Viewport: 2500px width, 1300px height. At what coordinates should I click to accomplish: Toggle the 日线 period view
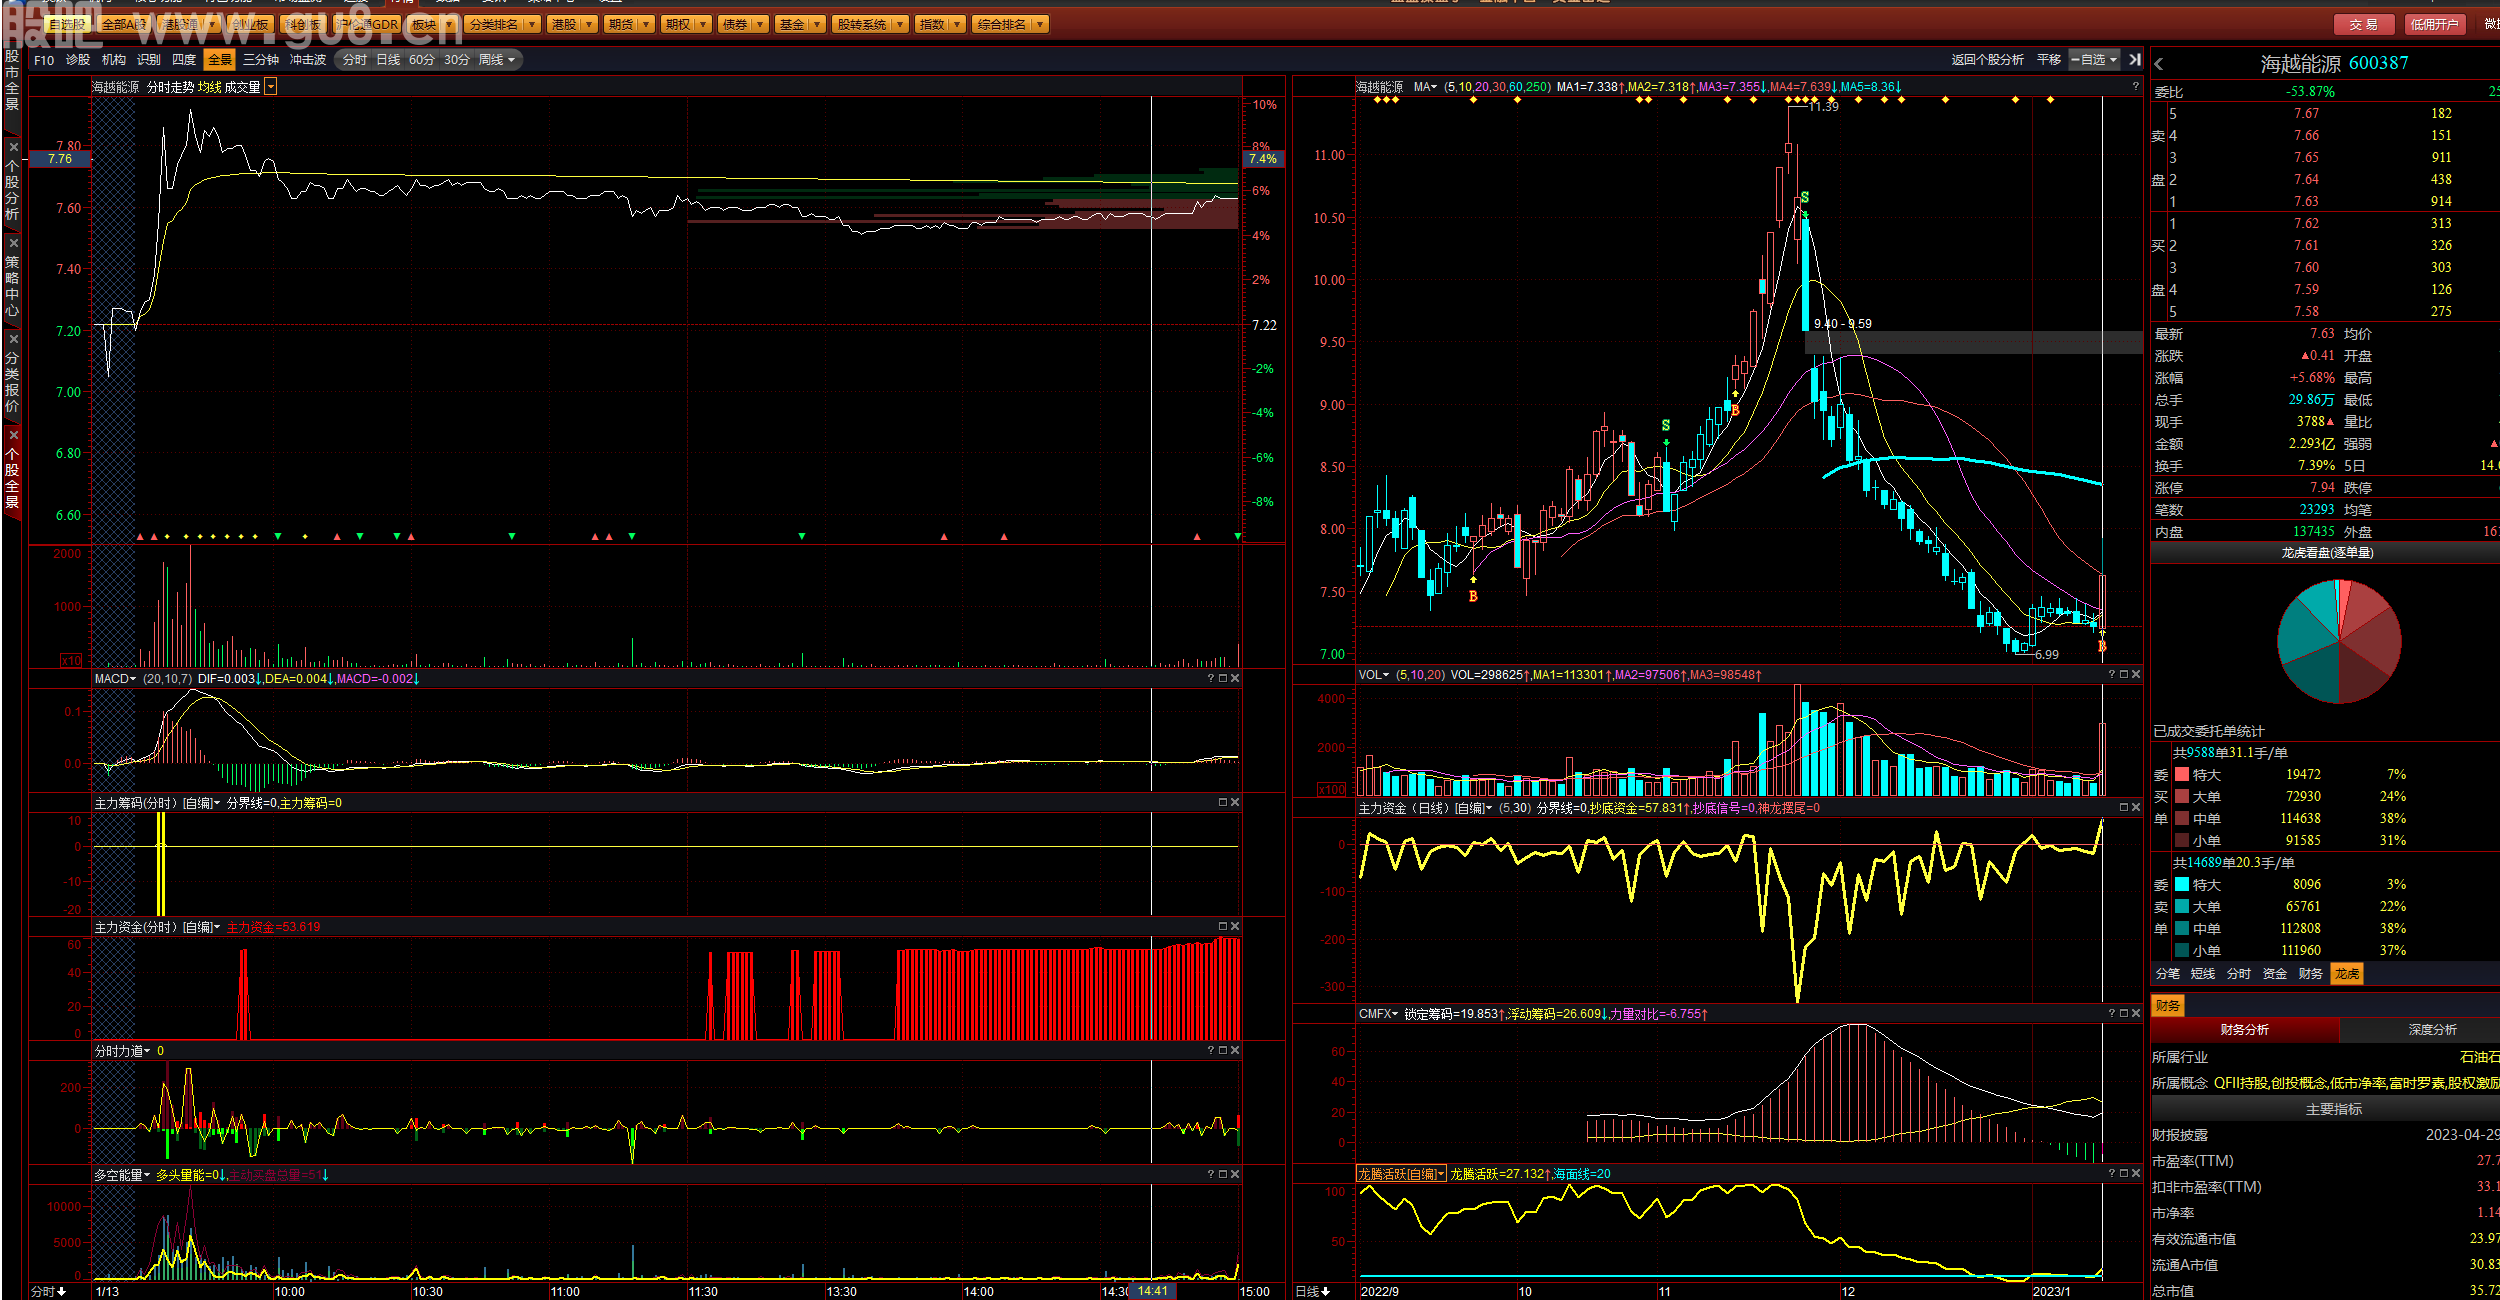(388, 60)
